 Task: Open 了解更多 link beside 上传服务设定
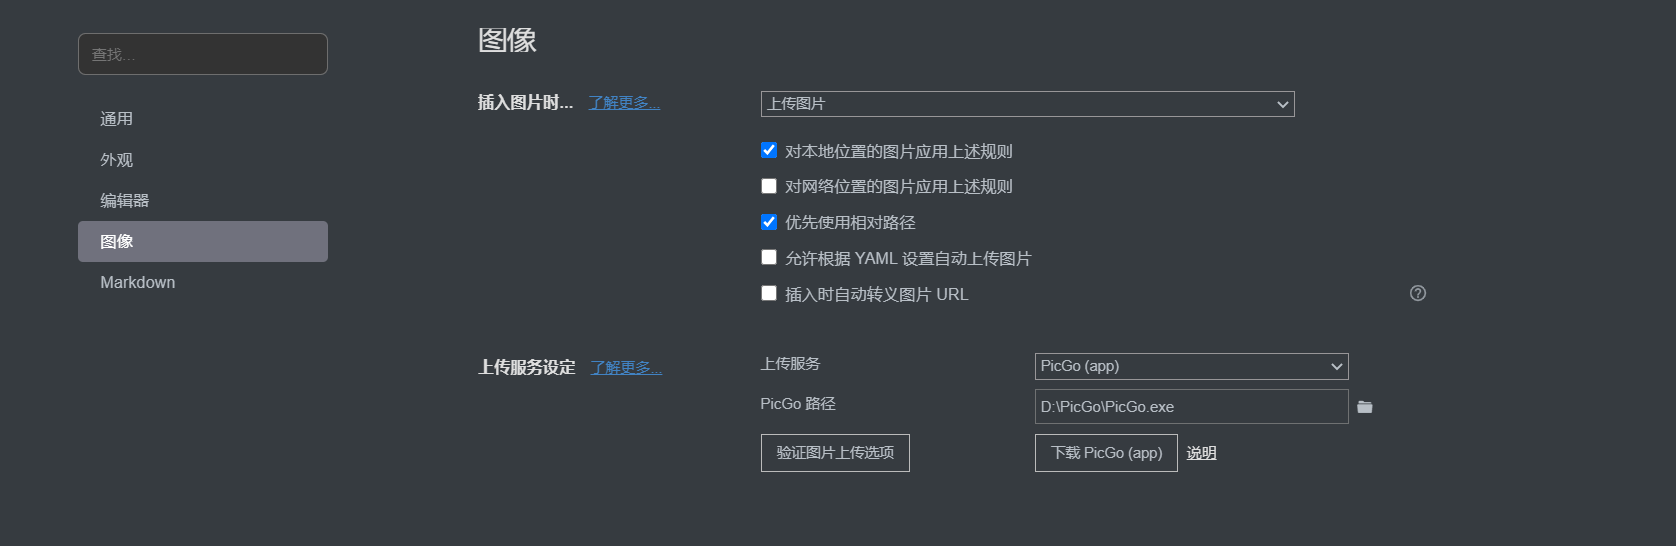point(626,367)
